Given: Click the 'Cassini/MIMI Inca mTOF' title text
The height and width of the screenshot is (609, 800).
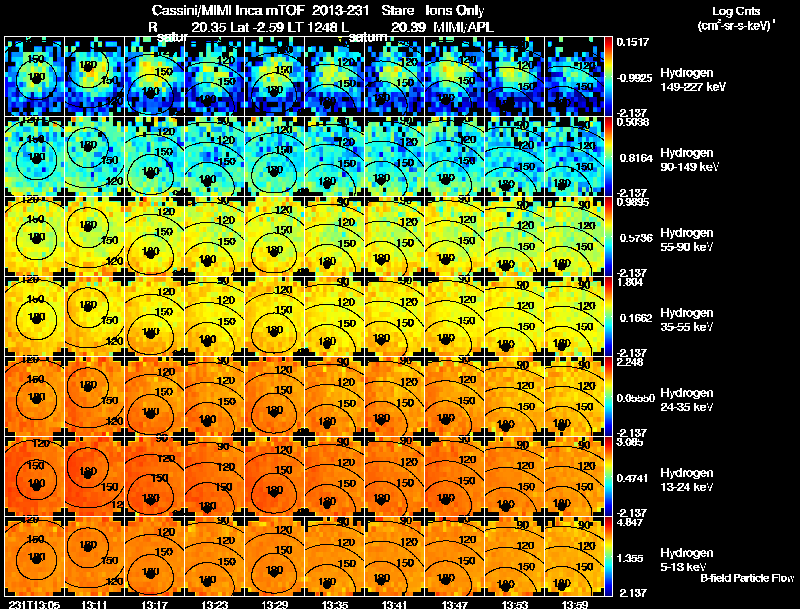Looking at the screenshot, I should pos(228,11).
